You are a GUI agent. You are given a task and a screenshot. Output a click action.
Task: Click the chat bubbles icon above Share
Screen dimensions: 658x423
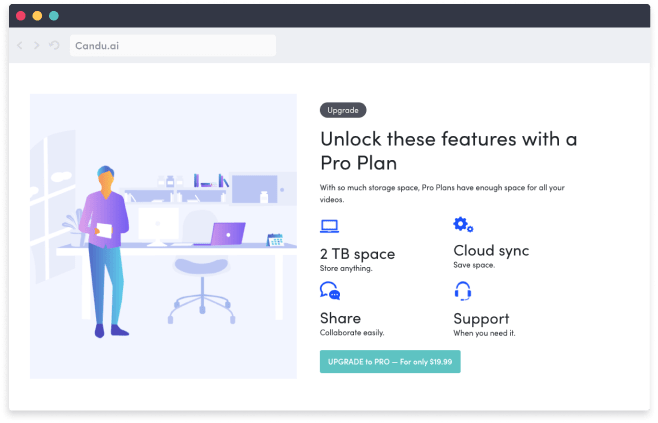[x=330, y=290]
